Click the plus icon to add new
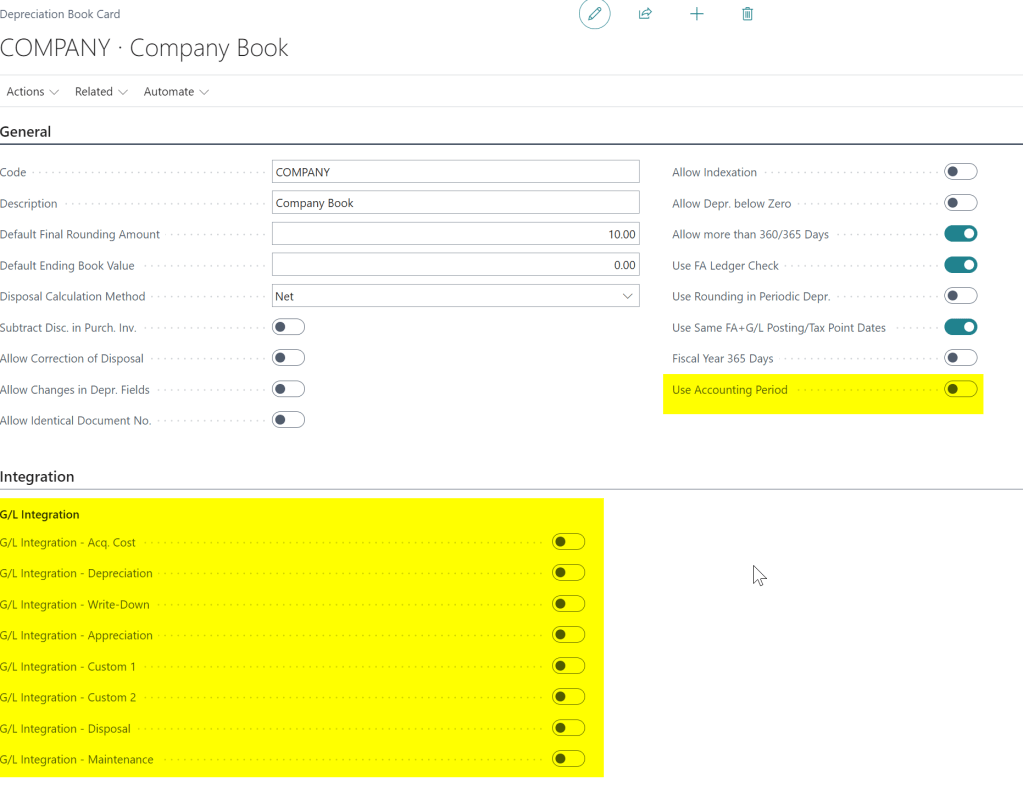Image resolution: width=1023 pixels, height=786 pixels. point(697,14)
